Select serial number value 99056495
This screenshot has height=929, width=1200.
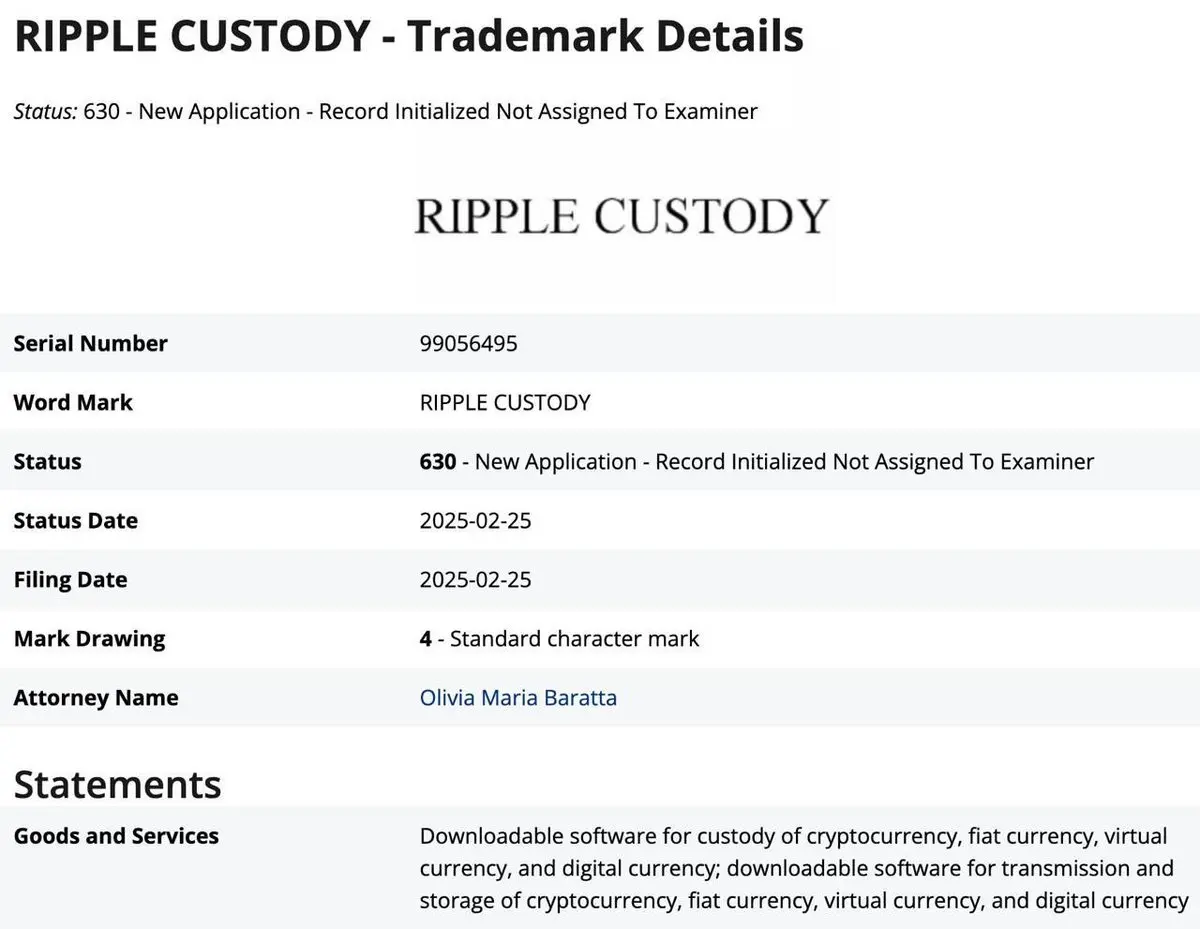coord(469,343)
